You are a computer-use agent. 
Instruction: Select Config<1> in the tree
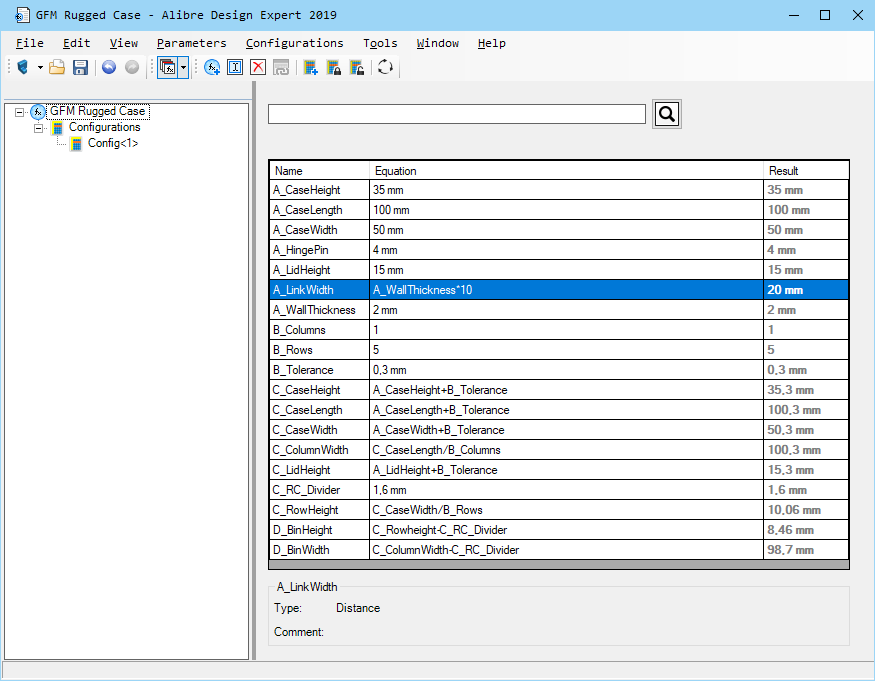pyautogui.click(x=113, y=143)
